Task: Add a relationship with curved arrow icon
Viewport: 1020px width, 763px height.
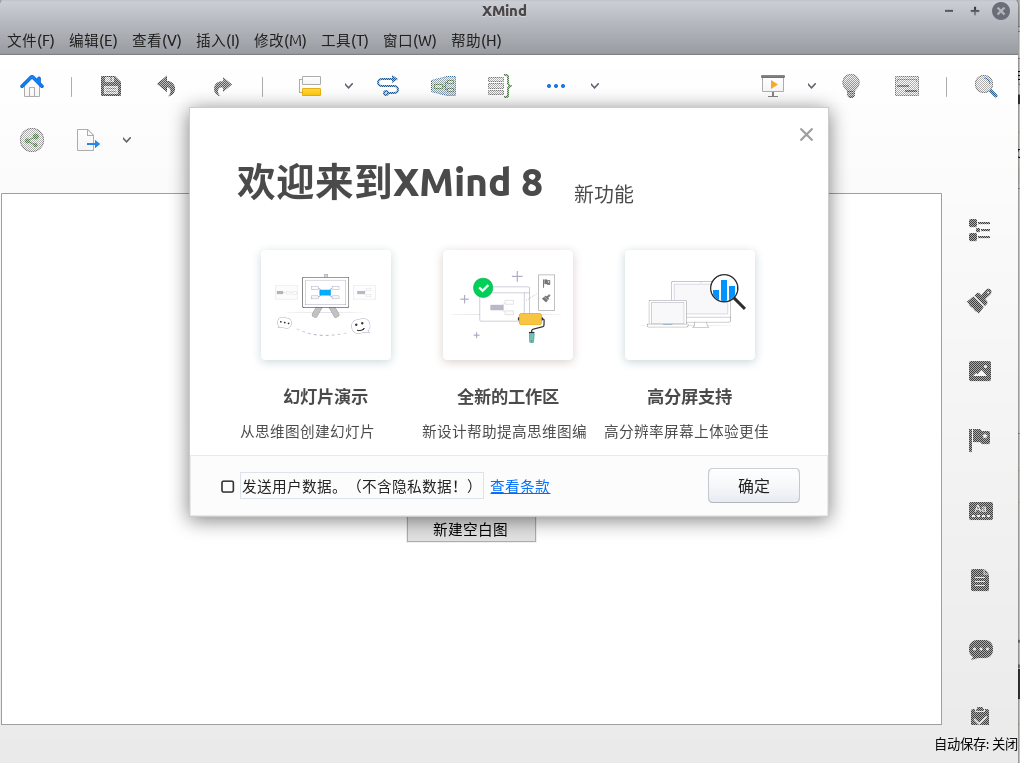Action: click(388, 86)
